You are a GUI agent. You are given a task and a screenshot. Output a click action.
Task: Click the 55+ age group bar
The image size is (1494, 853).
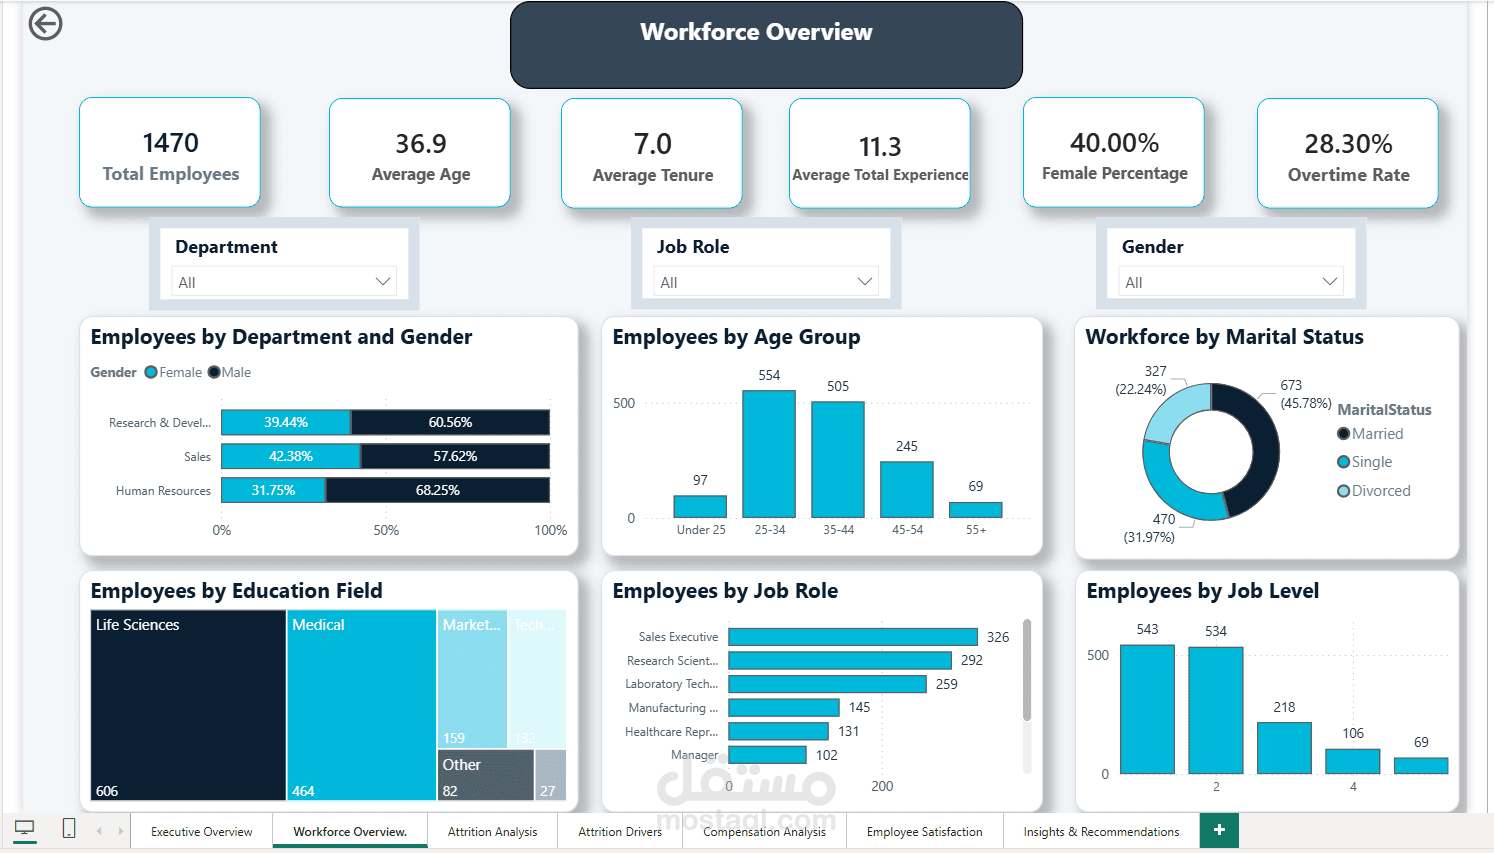(976, 510)
